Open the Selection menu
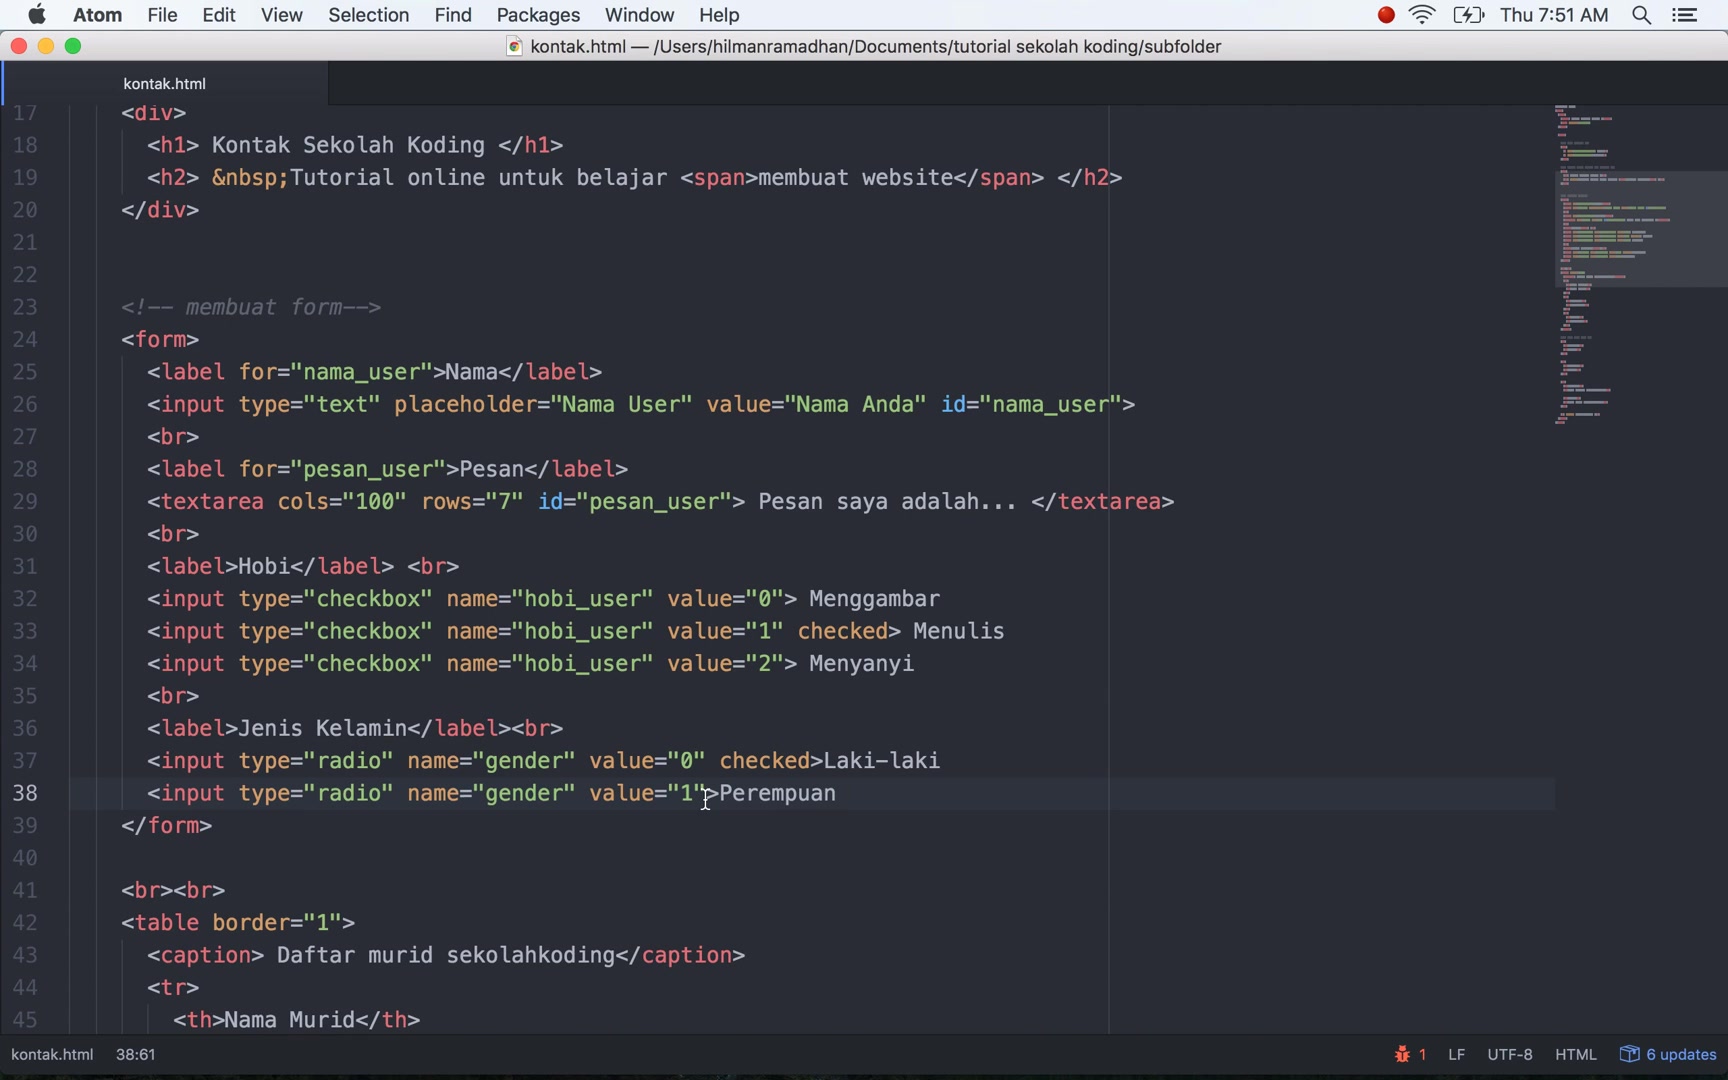1728x1080 pixels. [368, 15]
